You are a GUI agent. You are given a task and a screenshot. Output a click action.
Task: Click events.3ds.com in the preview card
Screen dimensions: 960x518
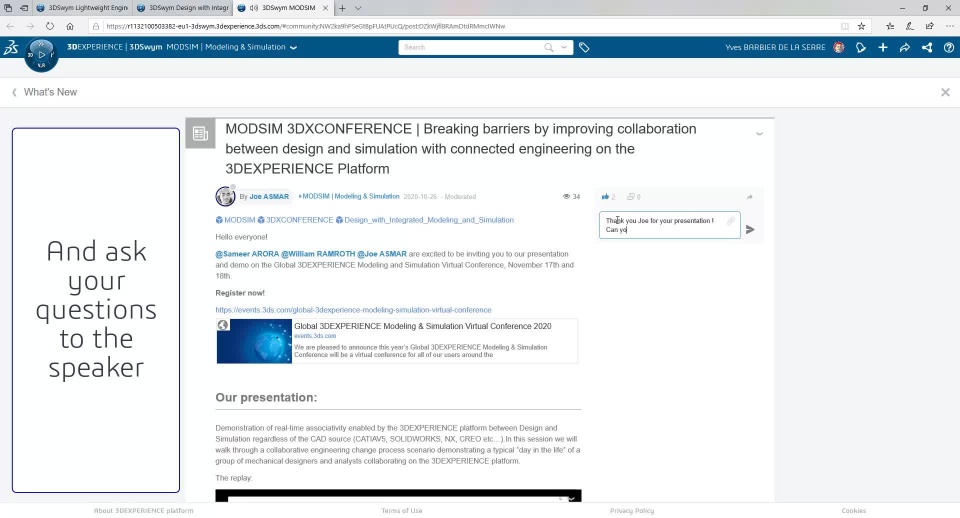point(315,336)
